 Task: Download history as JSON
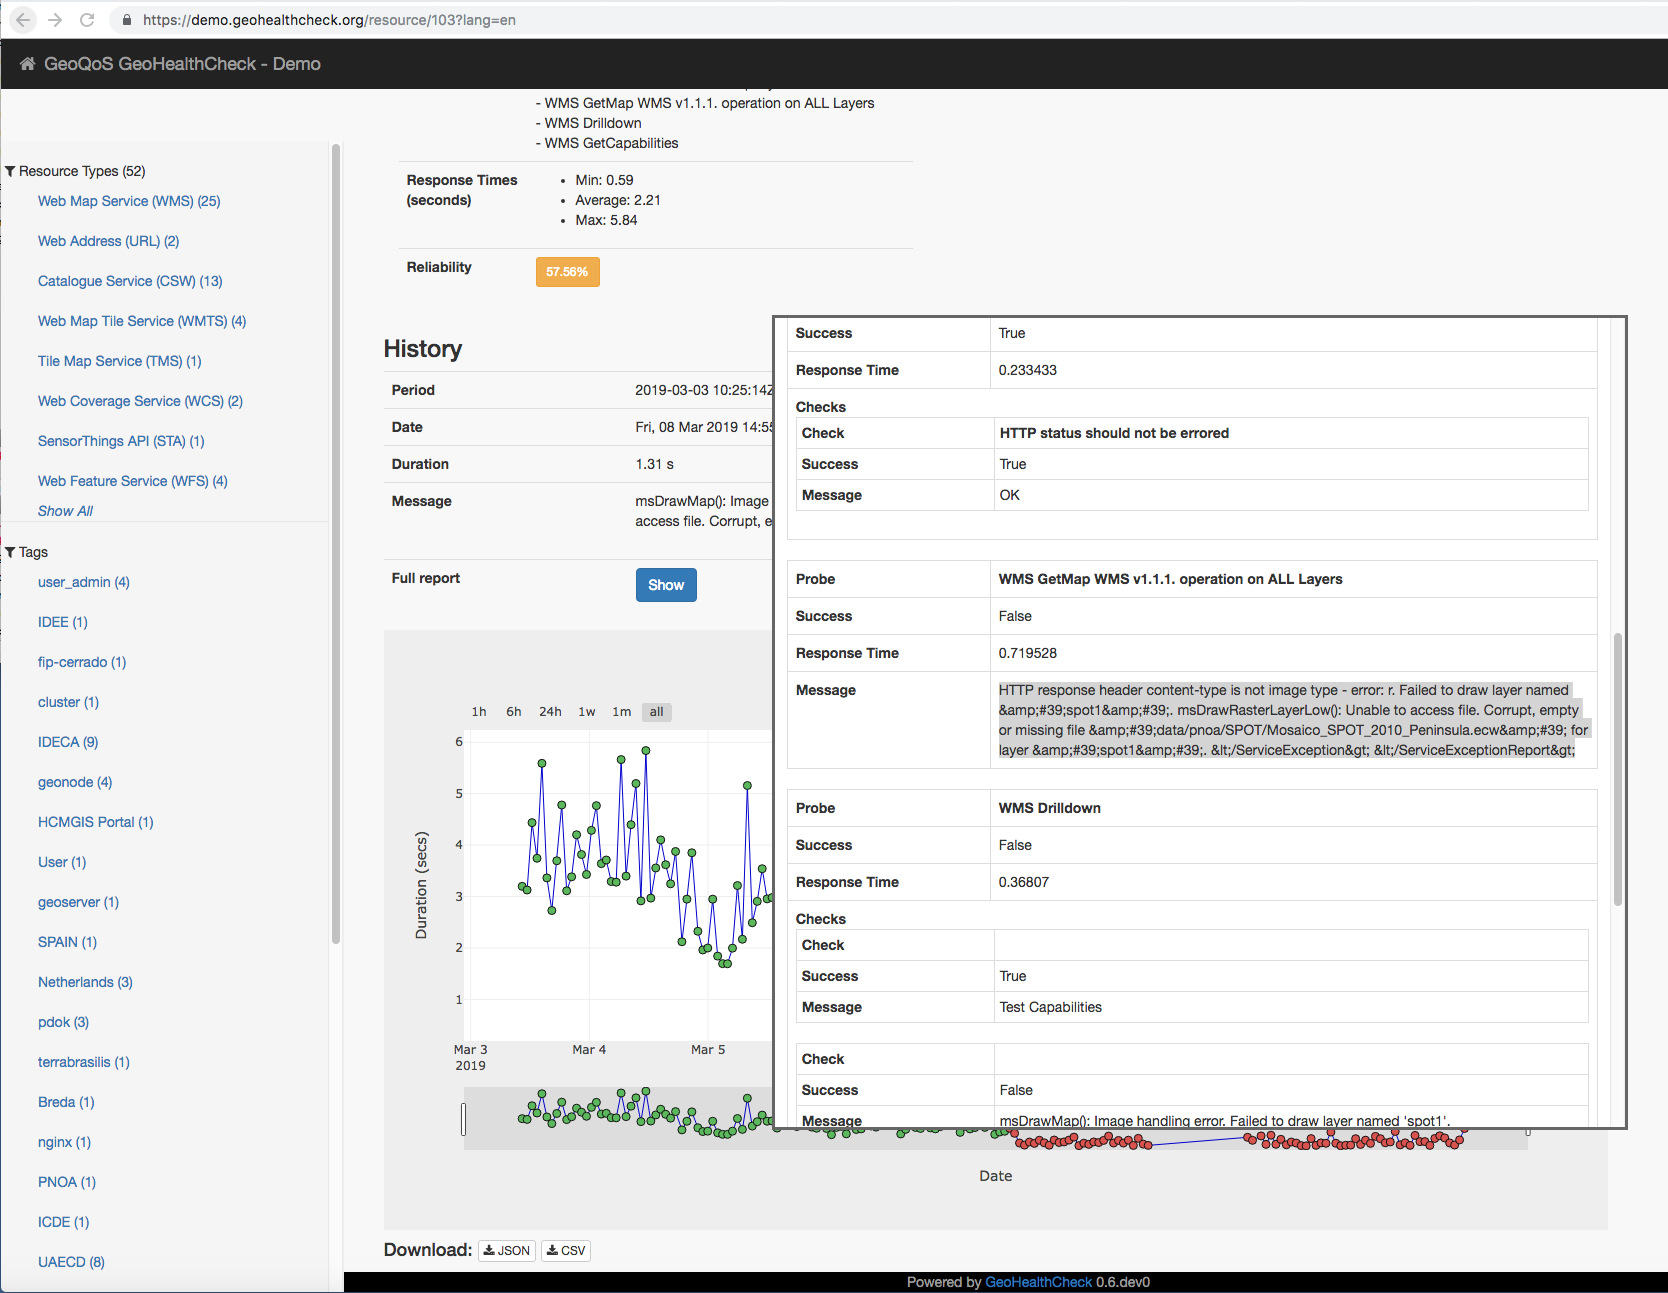click(x=507, y=1250)
